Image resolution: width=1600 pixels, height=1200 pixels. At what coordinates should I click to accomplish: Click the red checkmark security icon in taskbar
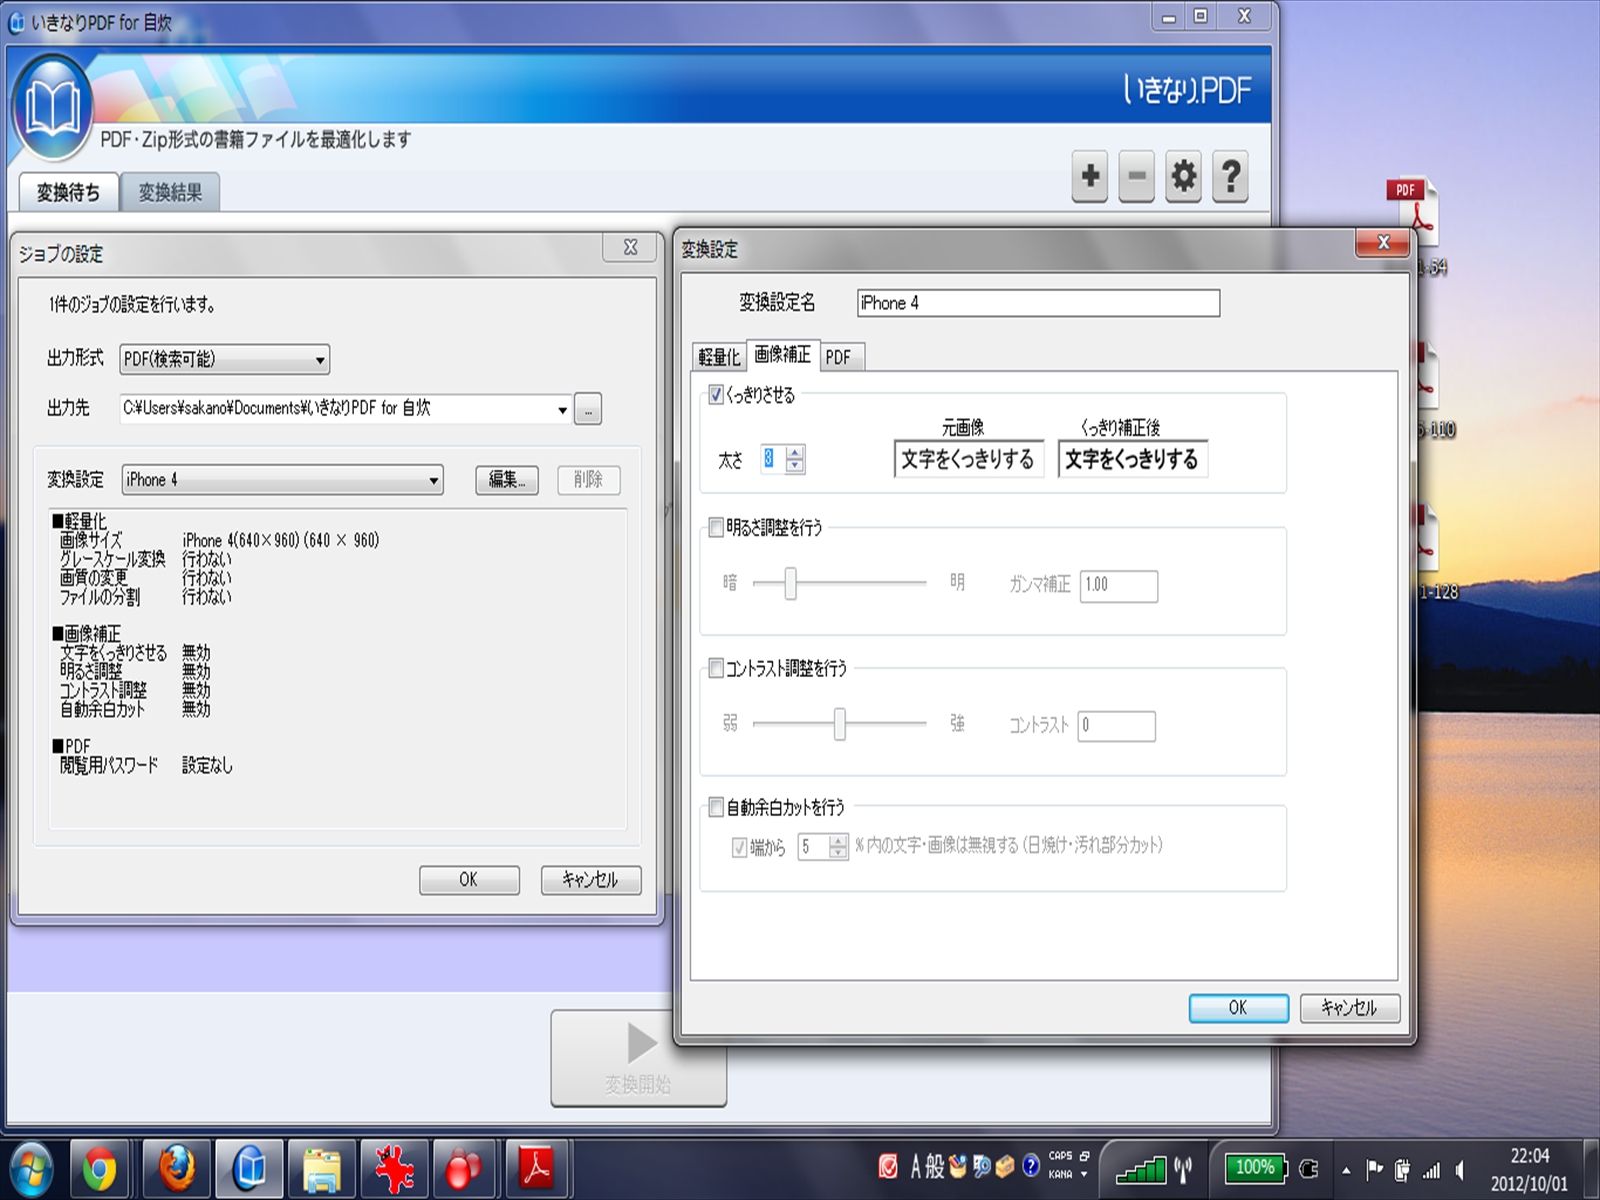[x=888, y=1167]
